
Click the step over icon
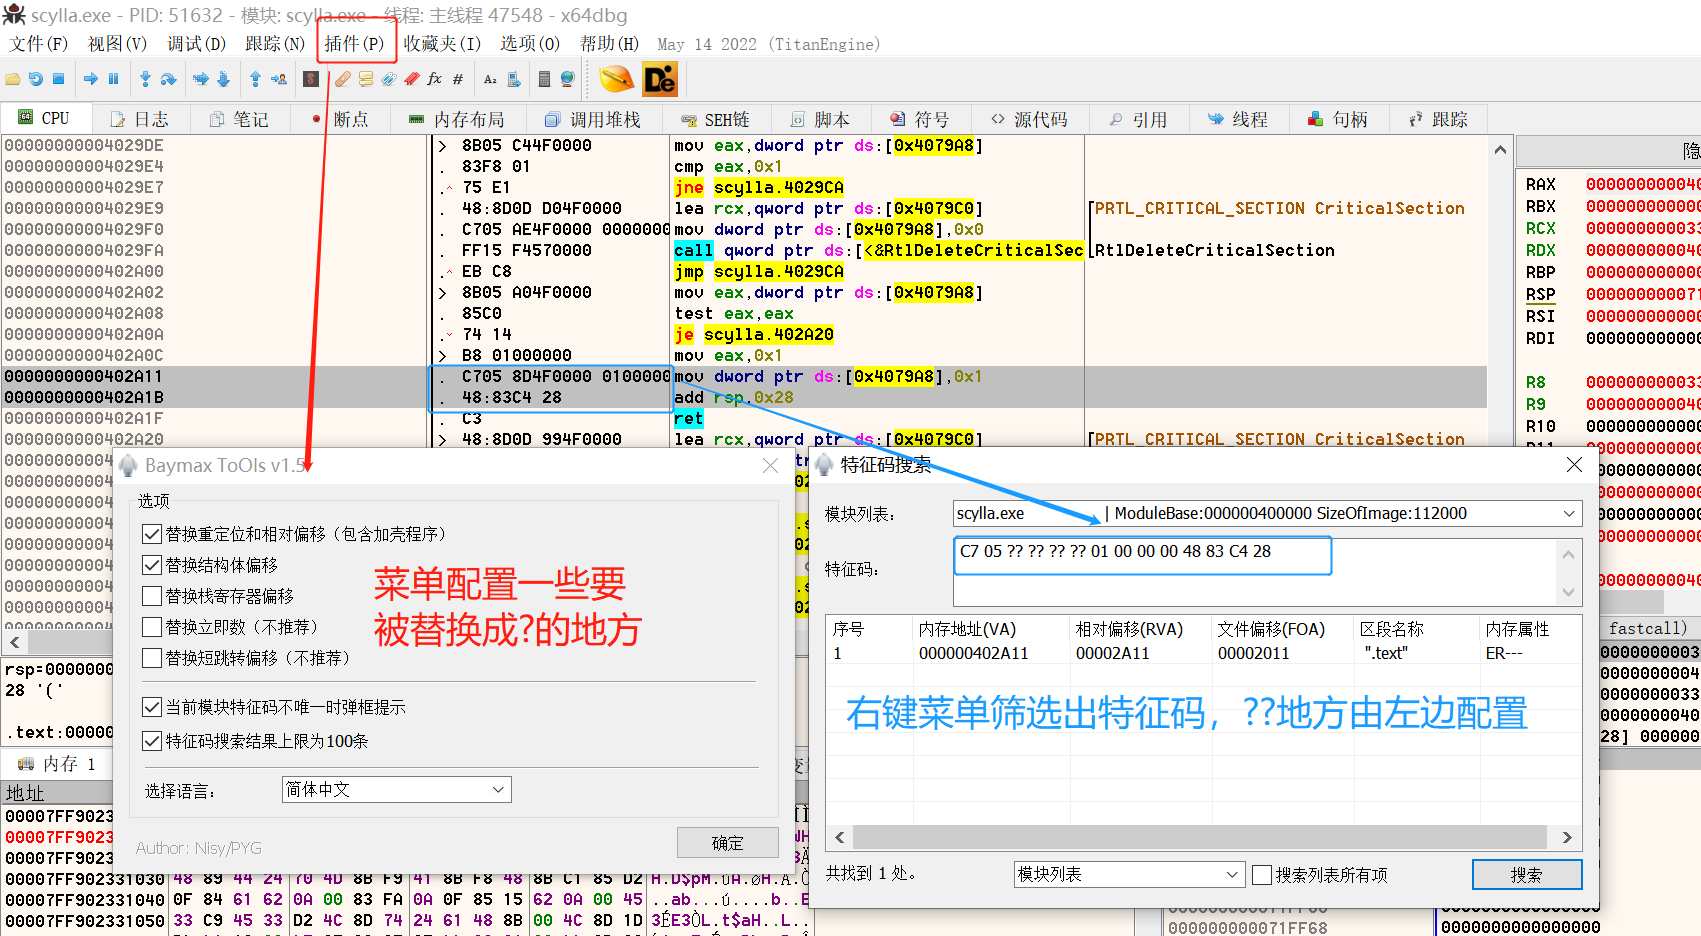[168, 79]
